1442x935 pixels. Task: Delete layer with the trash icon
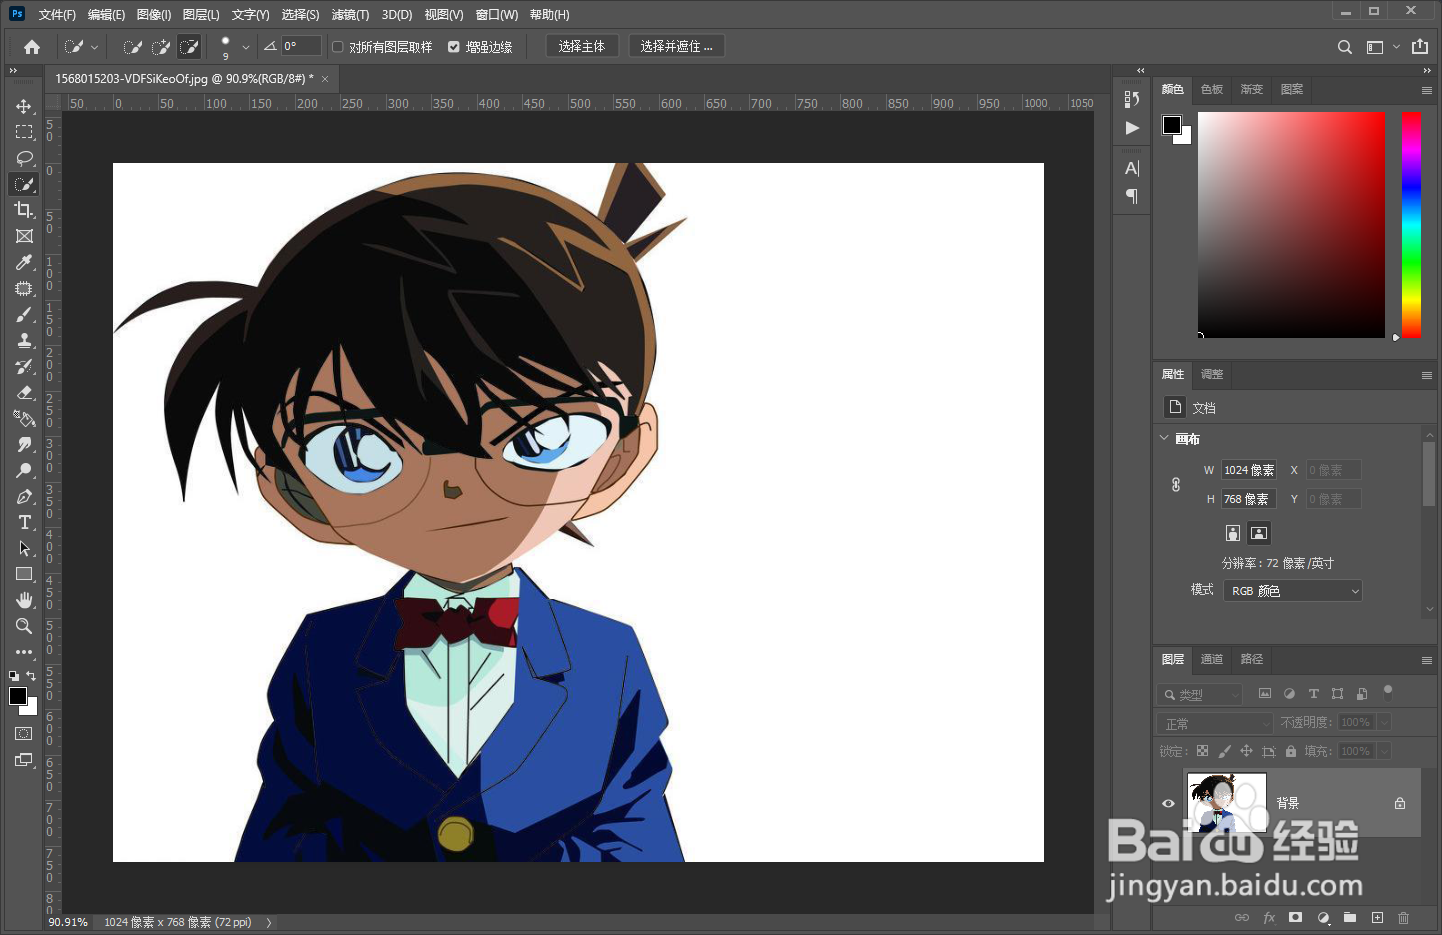point(1404,917)
